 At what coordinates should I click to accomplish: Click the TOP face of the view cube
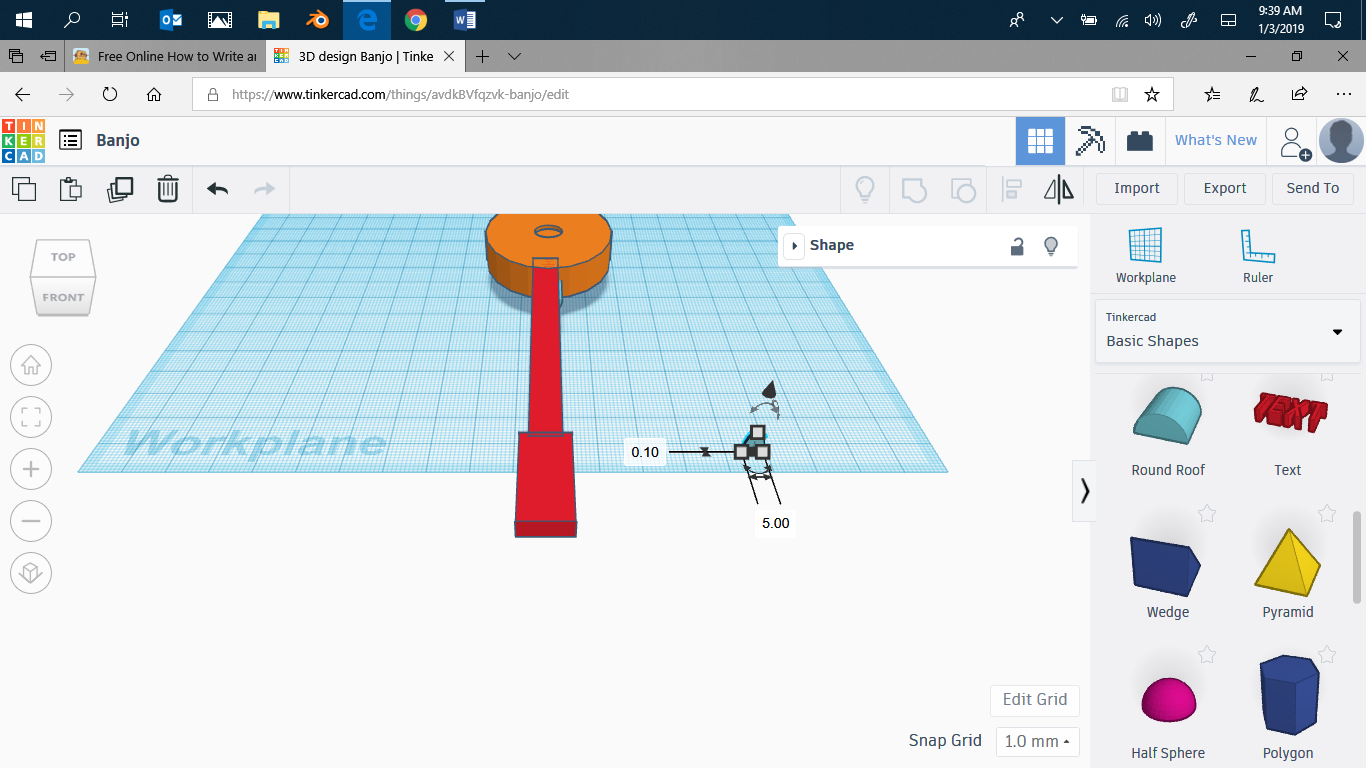63,257
